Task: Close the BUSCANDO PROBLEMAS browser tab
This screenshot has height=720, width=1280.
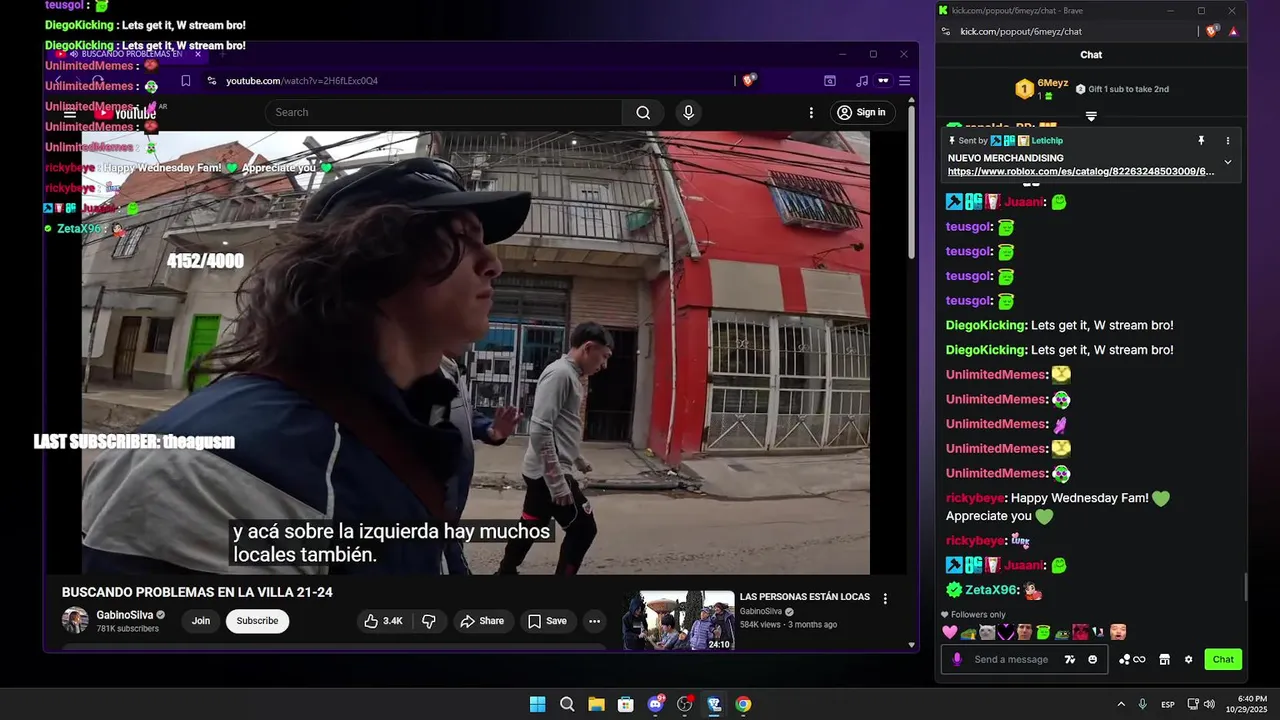Action: click(197, 54)
